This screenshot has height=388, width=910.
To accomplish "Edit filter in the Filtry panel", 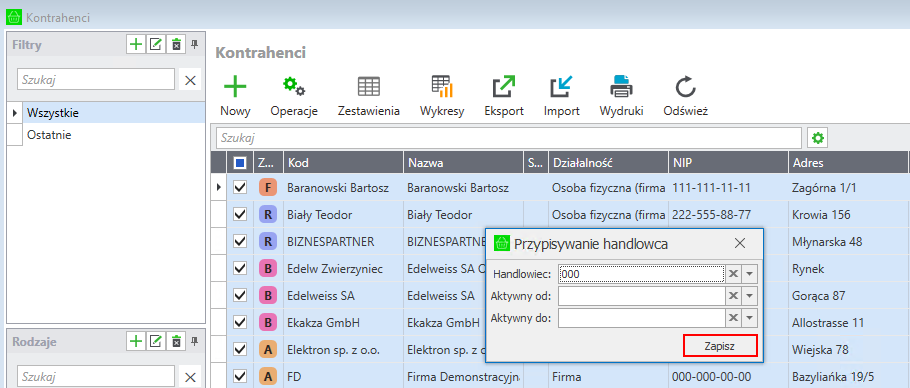I will 155,45.
